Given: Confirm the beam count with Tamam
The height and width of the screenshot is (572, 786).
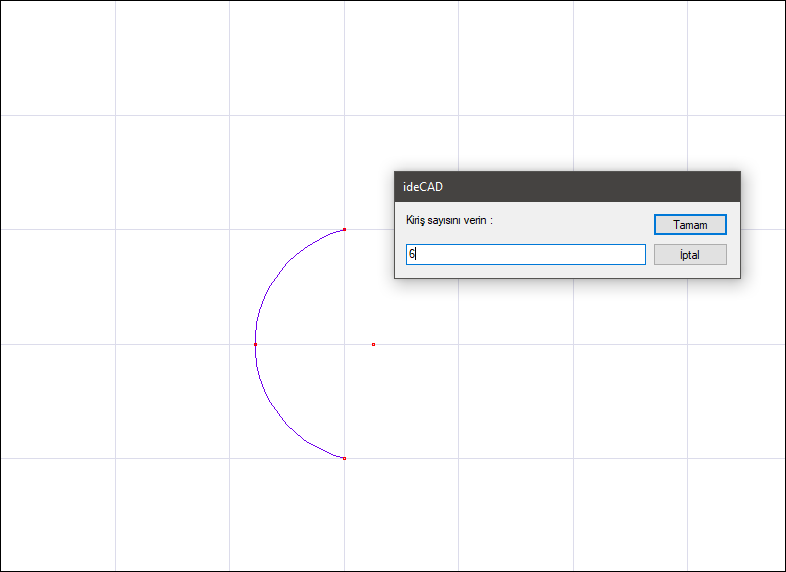Looking at the screenshot, I should pos(690,225).
